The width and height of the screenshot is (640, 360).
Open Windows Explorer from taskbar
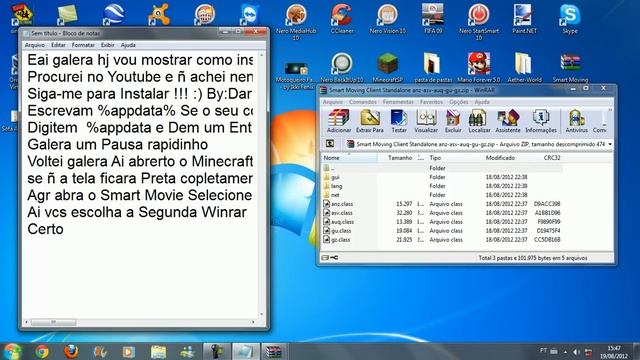pos(158,351)
